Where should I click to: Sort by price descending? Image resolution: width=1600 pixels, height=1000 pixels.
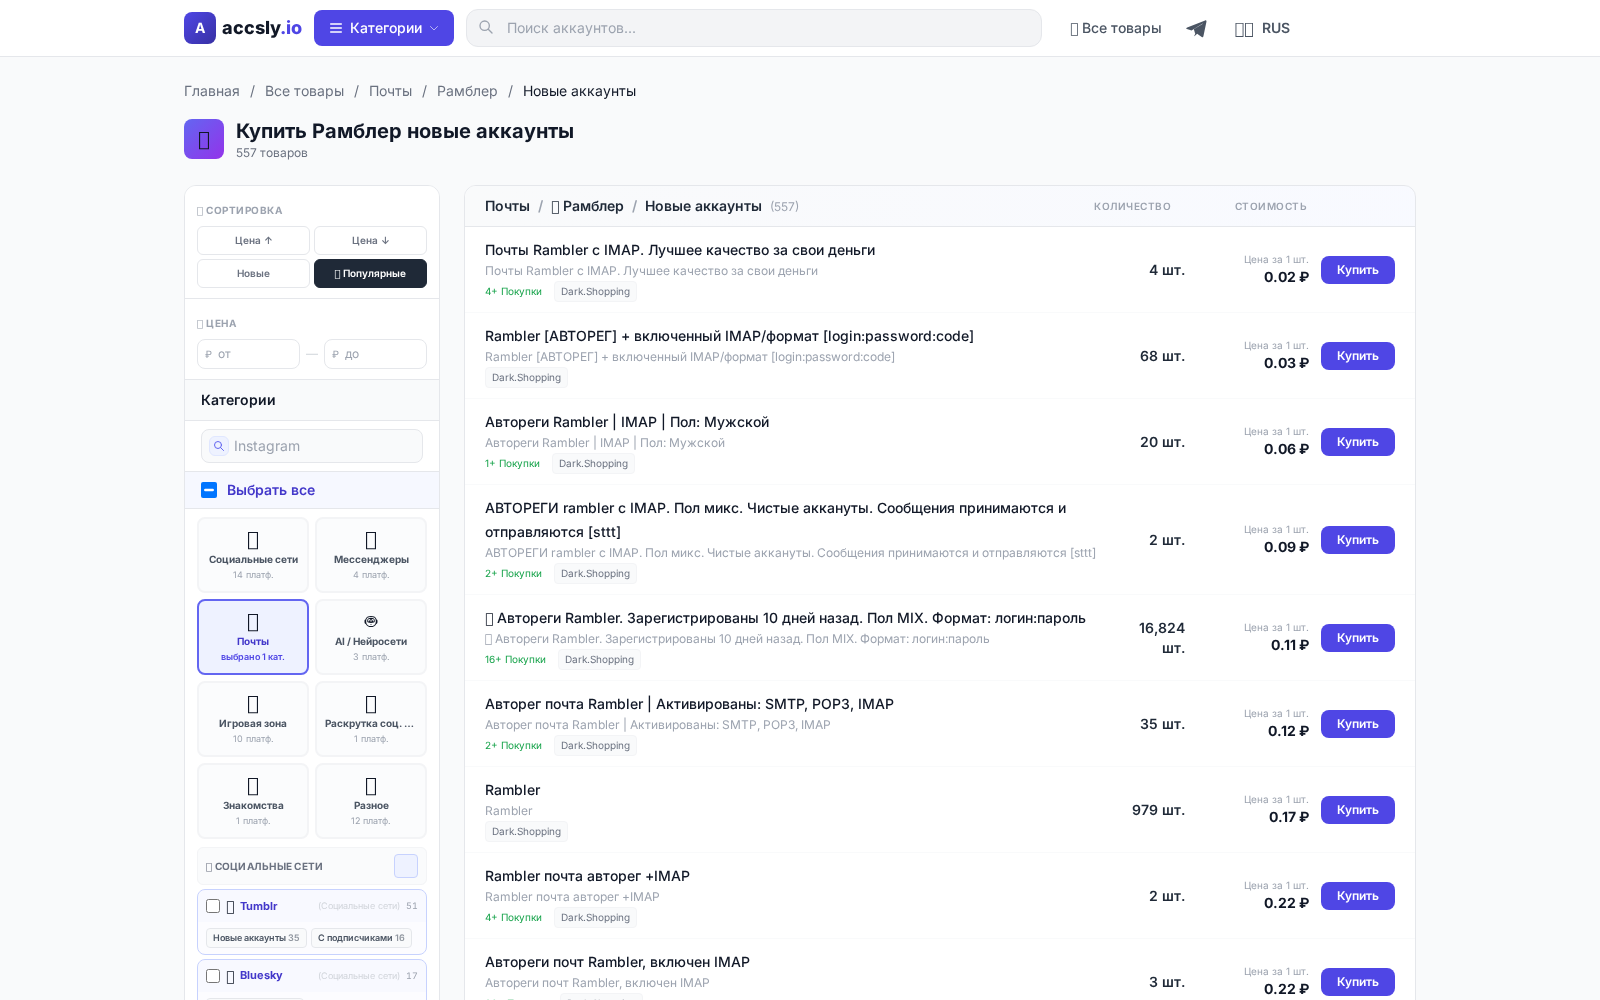370,240
